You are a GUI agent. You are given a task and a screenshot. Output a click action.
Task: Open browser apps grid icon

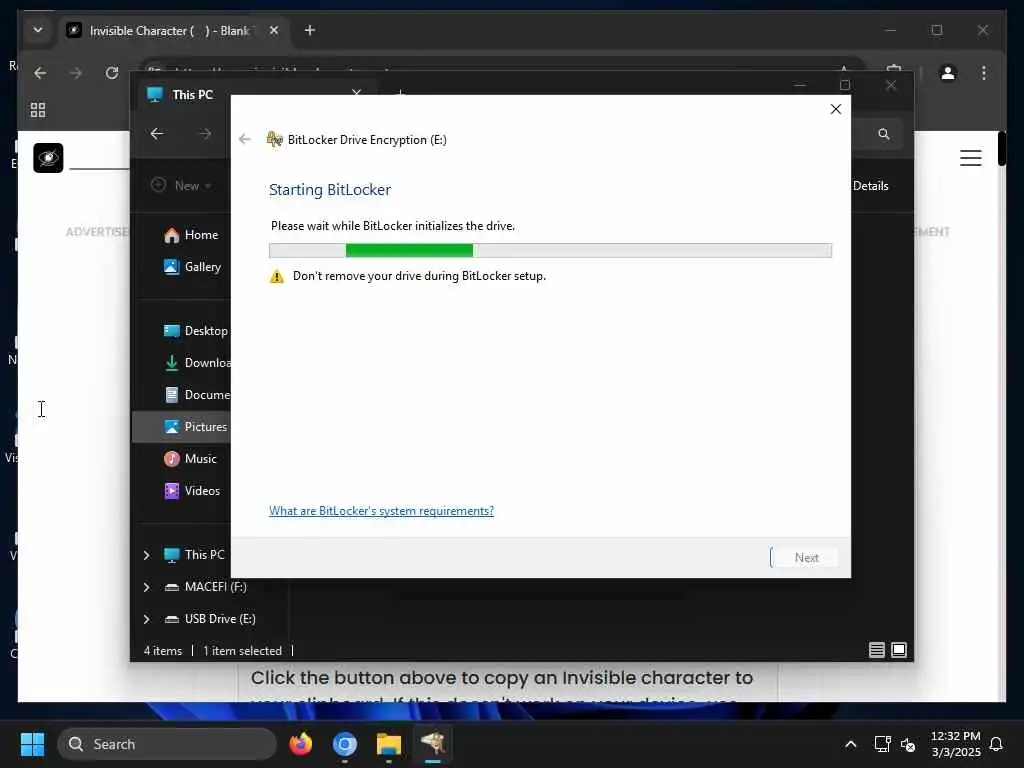click(x=38, y=110)
